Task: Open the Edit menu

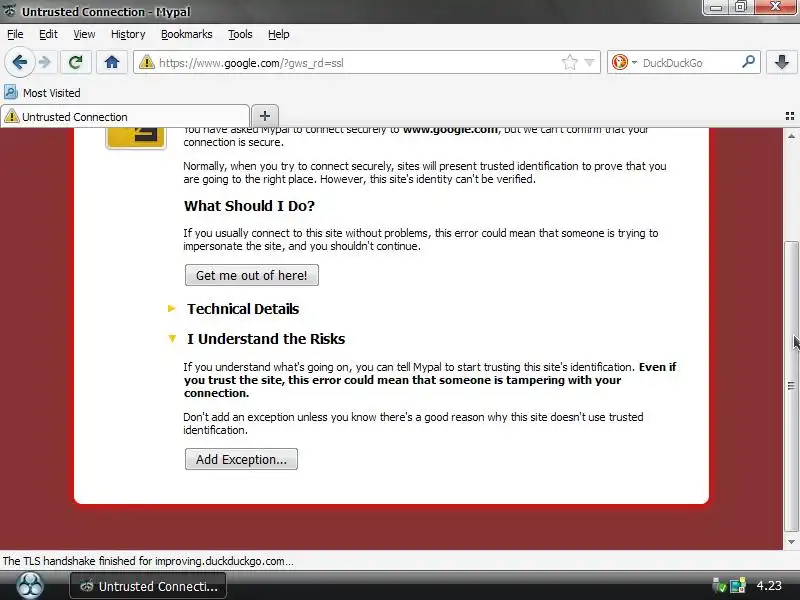Action: [48, 34]
